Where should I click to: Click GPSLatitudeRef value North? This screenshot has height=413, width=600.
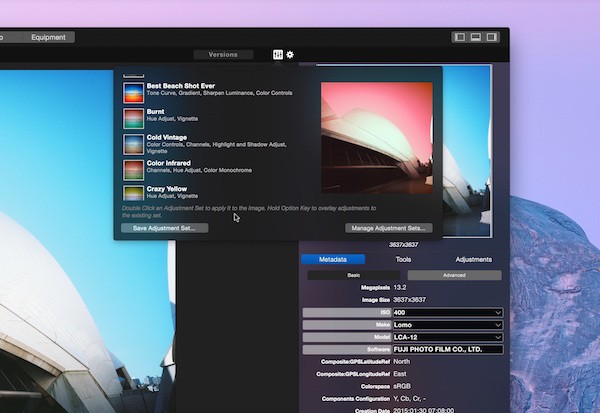coord(402,361)
